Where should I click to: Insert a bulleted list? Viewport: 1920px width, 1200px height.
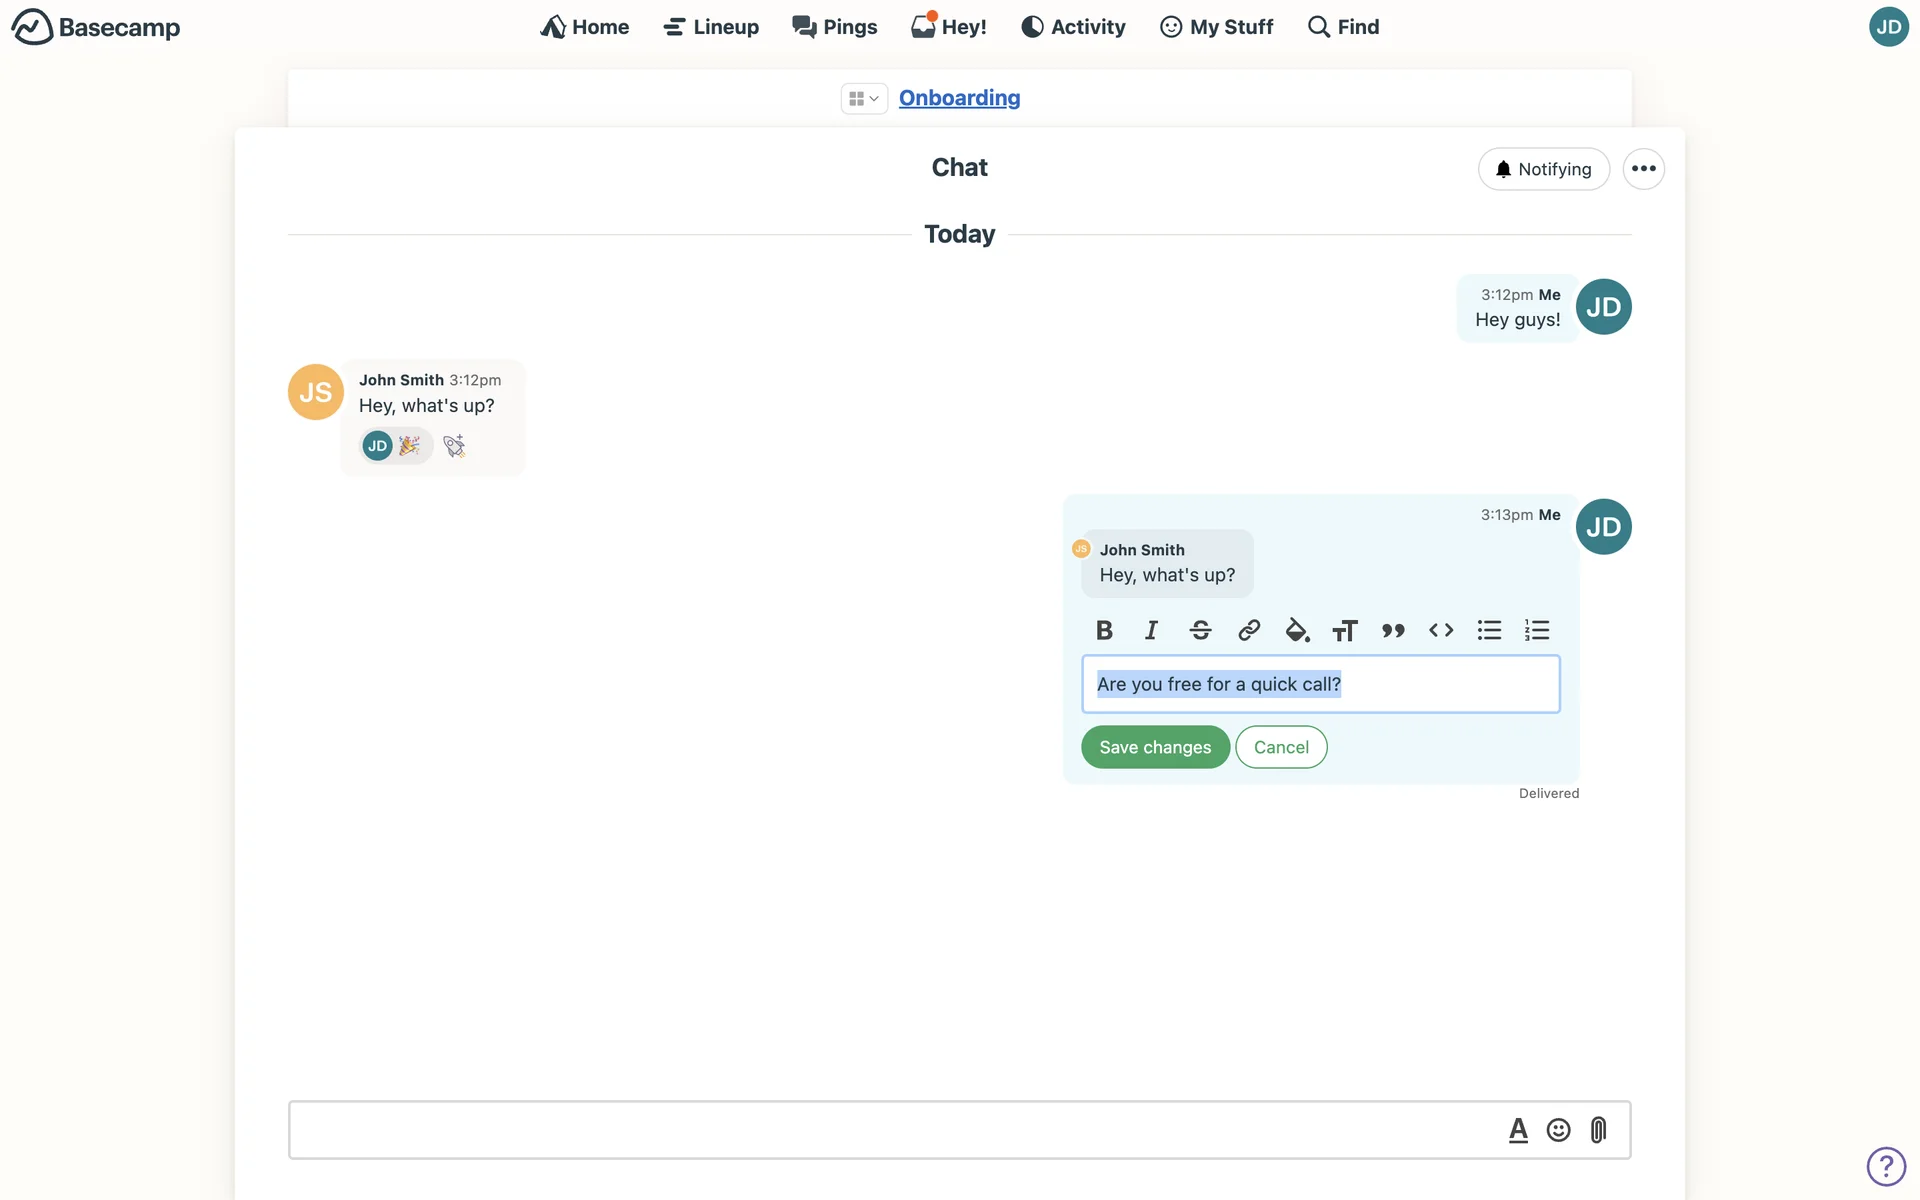(x=1489, y=630)
